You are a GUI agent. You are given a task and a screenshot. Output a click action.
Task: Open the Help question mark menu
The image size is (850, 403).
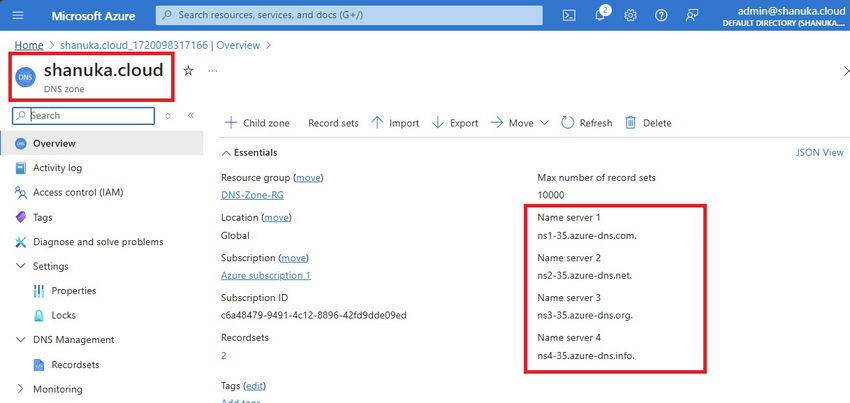[661, 15]
